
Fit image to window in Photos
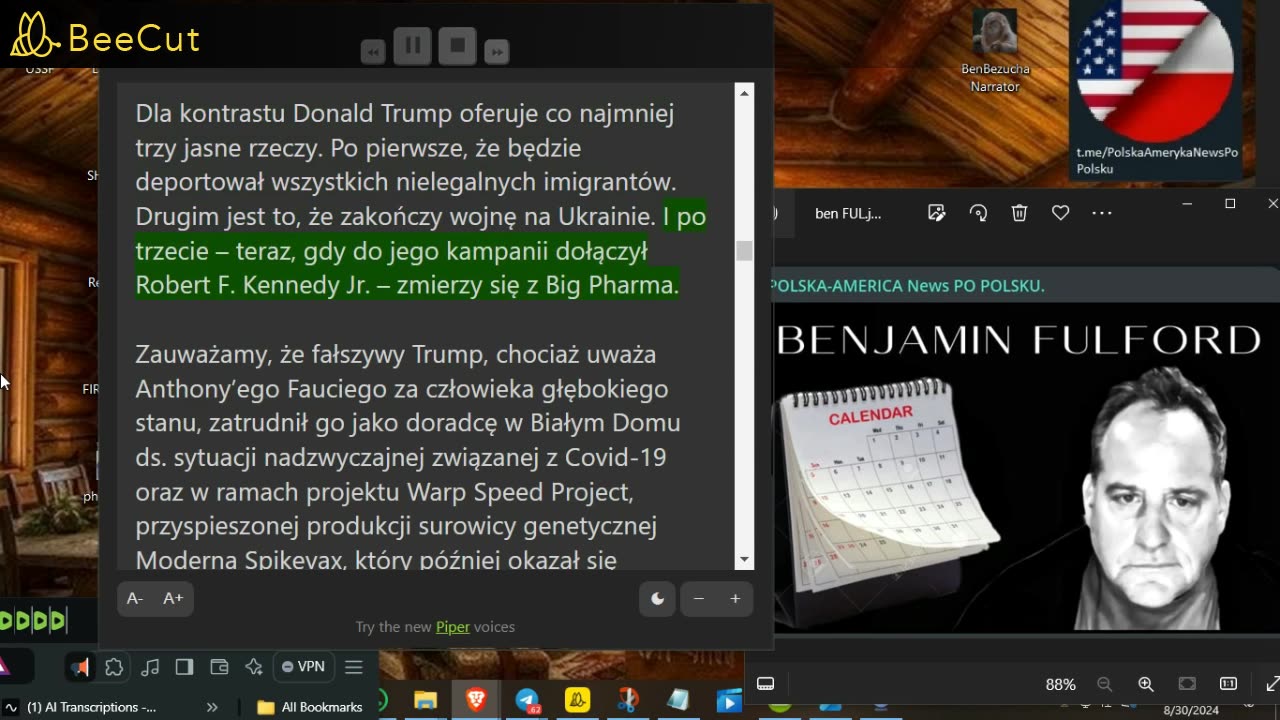coord(1187,684)
